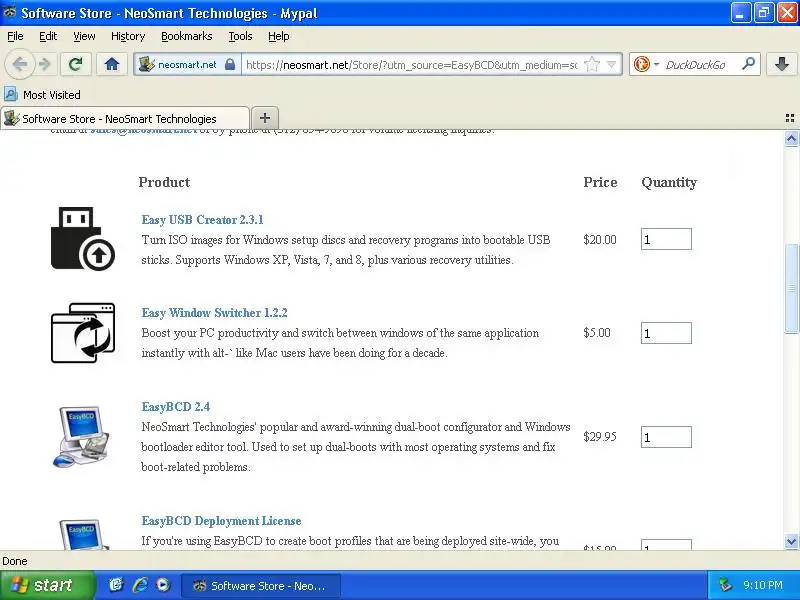Bookmark page with the star icon
This screenshot has width=800, height=600.
592,65
